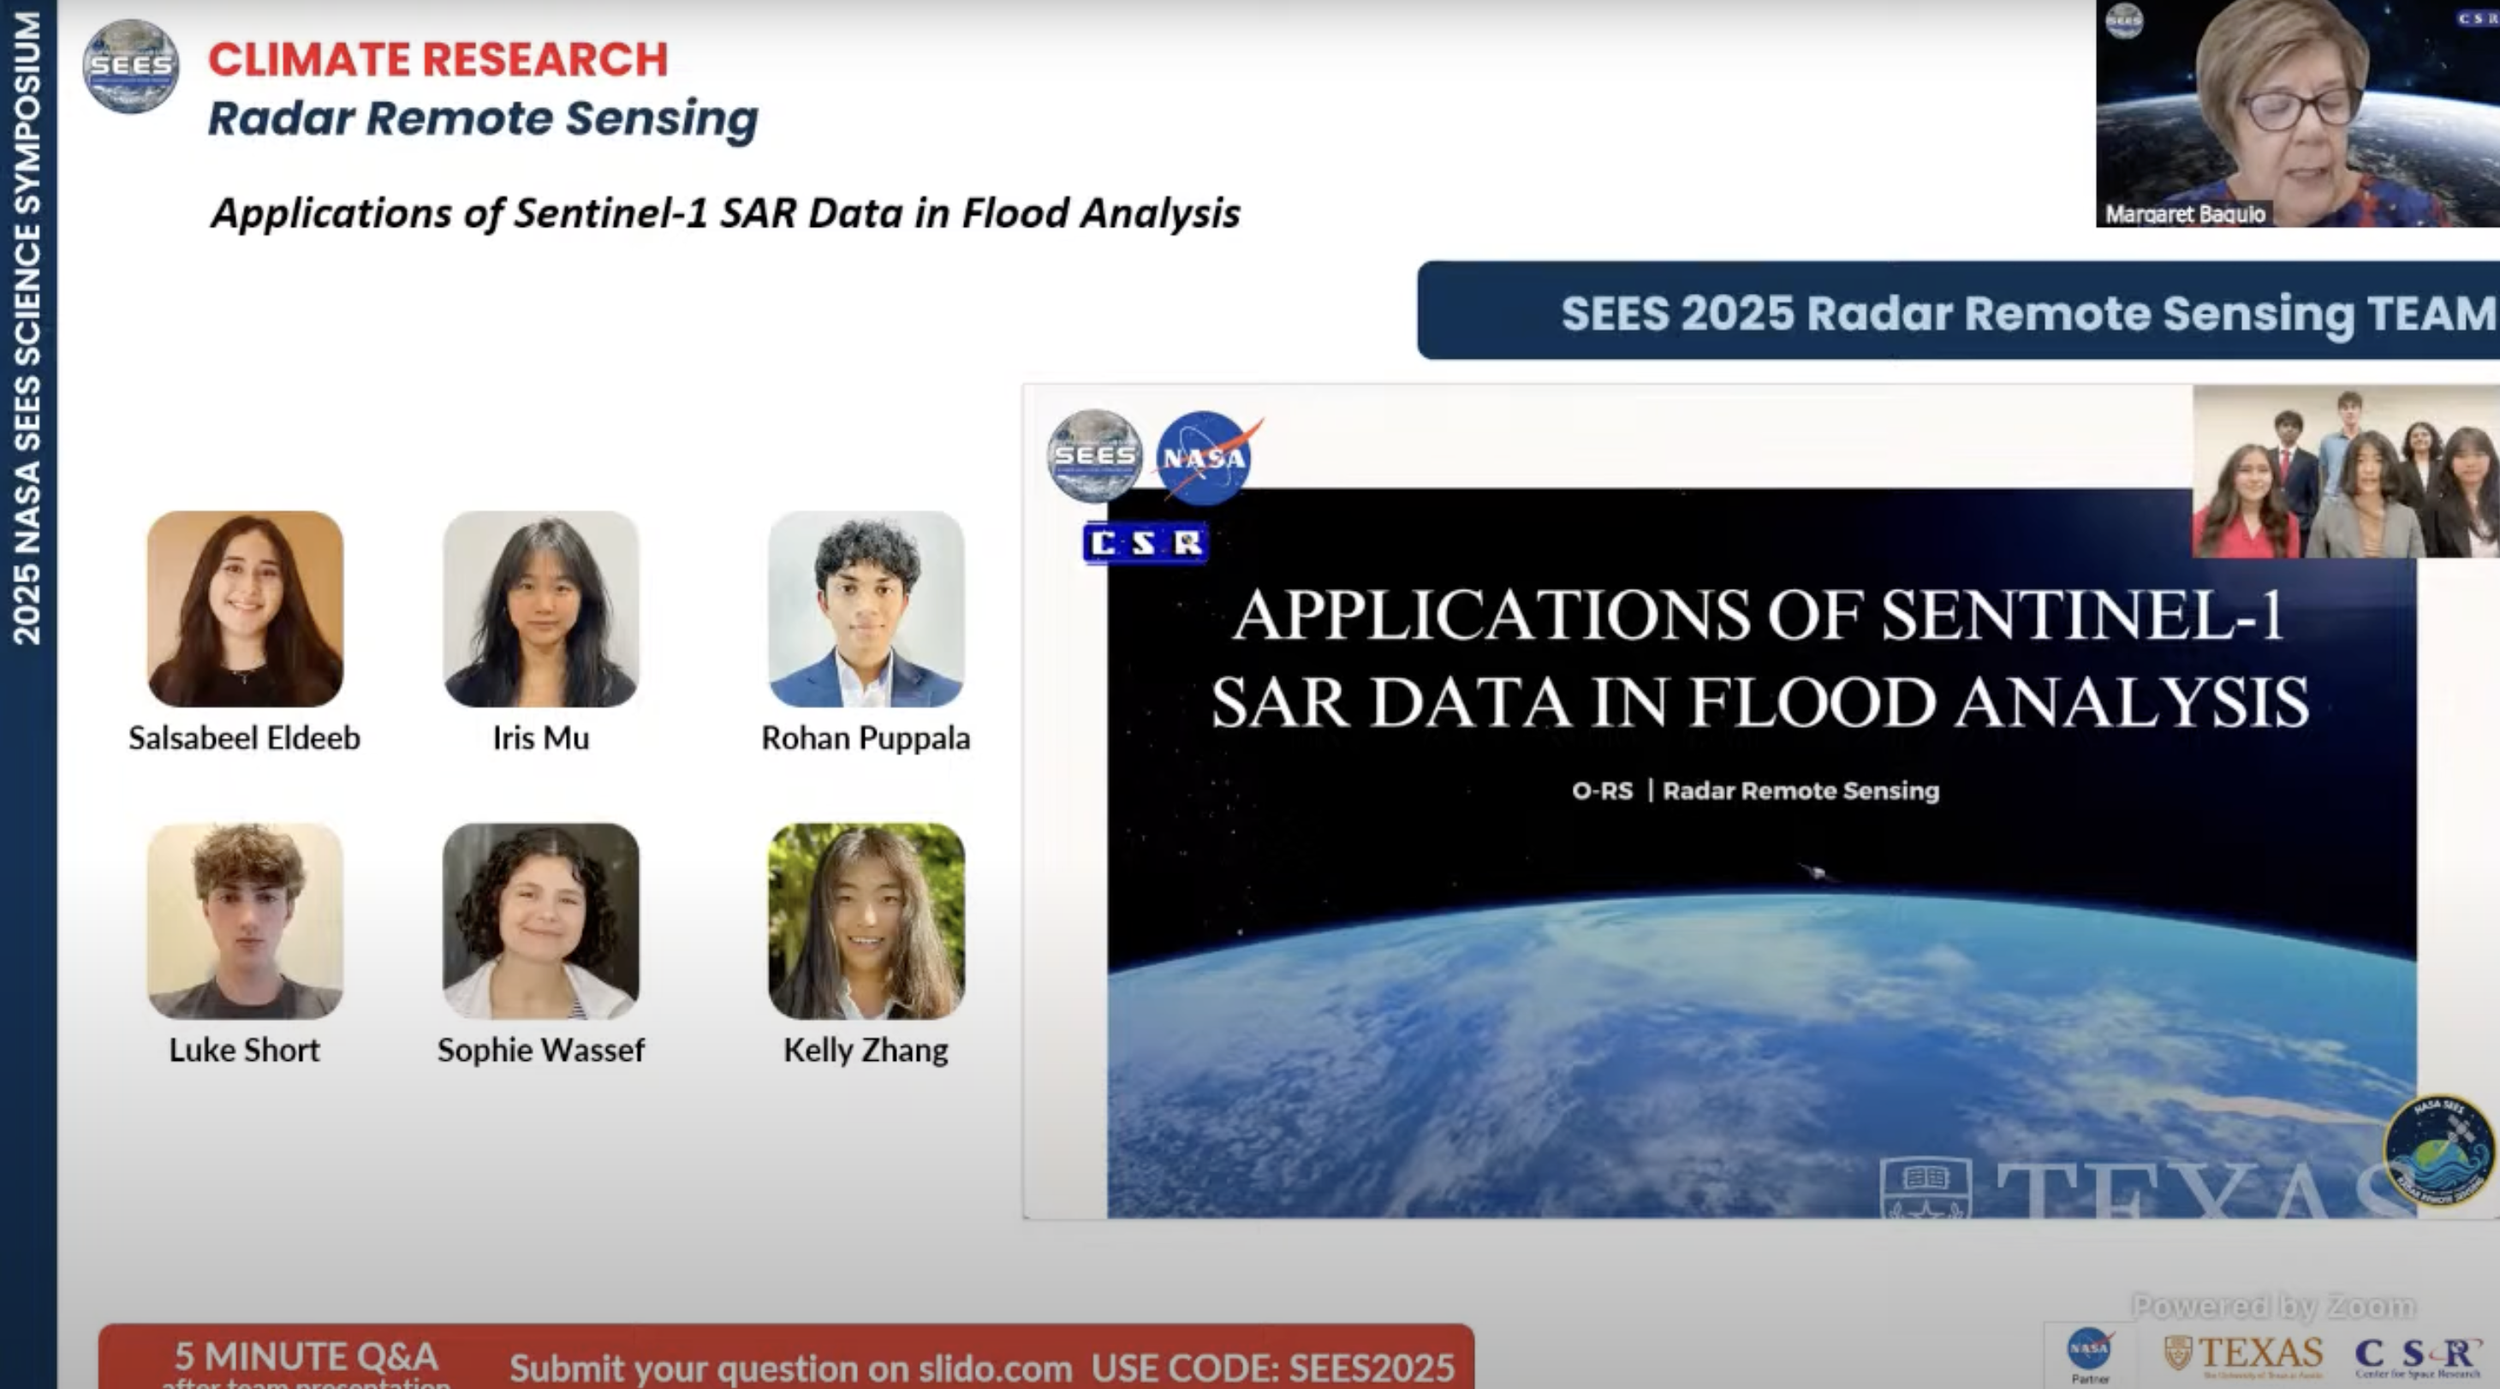
Task: Click the round NASA SEES radar team badge
Action: [2439, 1149]
